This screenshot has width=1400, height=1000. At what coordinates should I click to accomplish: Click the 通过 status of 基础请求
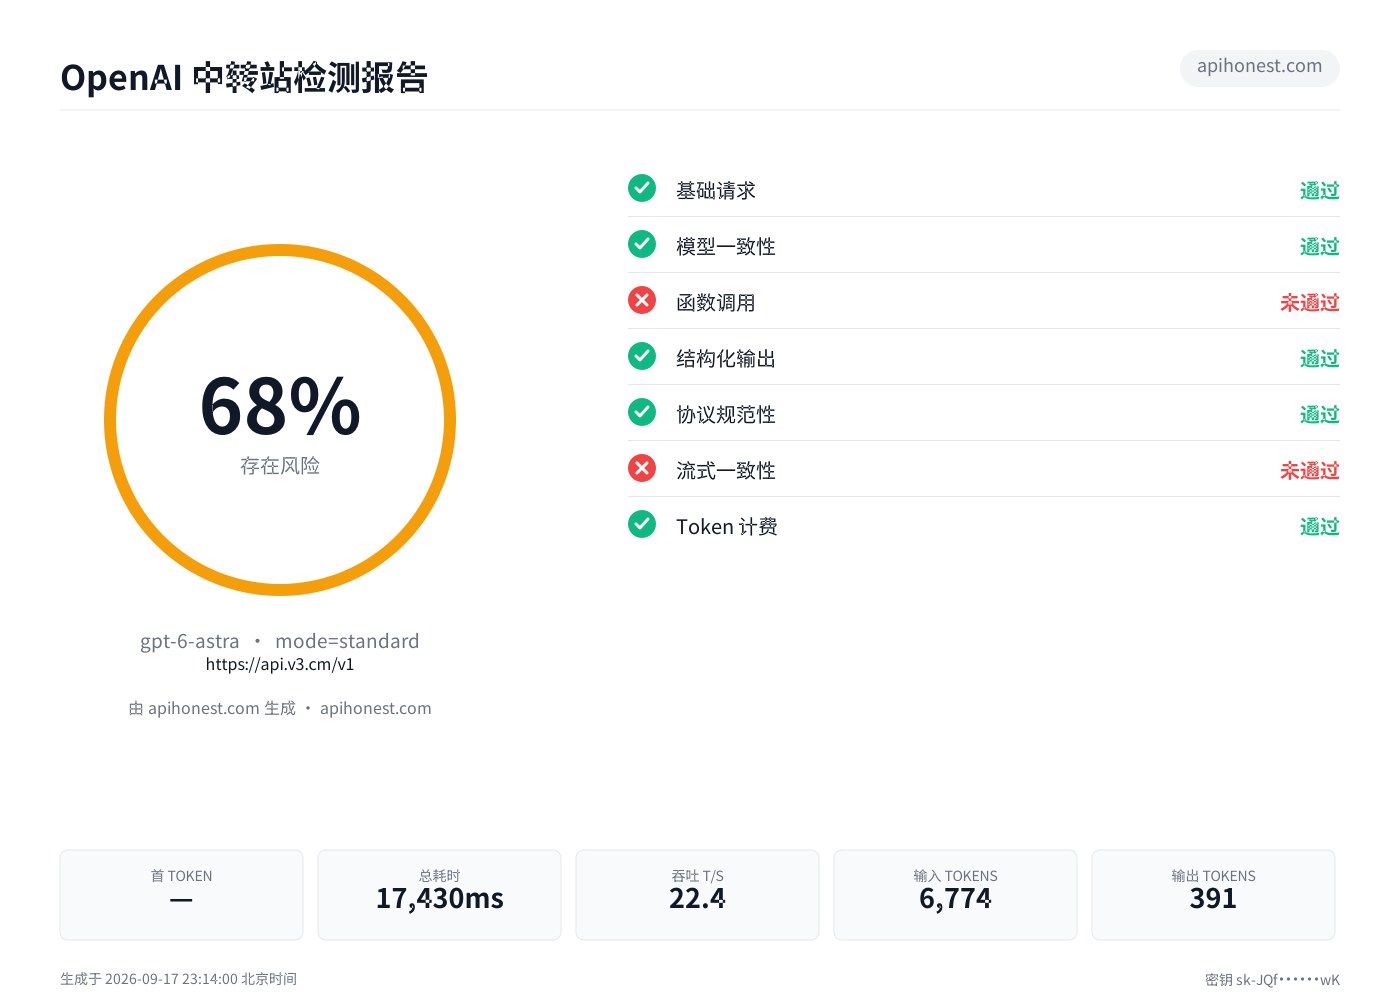[1319, 190]
